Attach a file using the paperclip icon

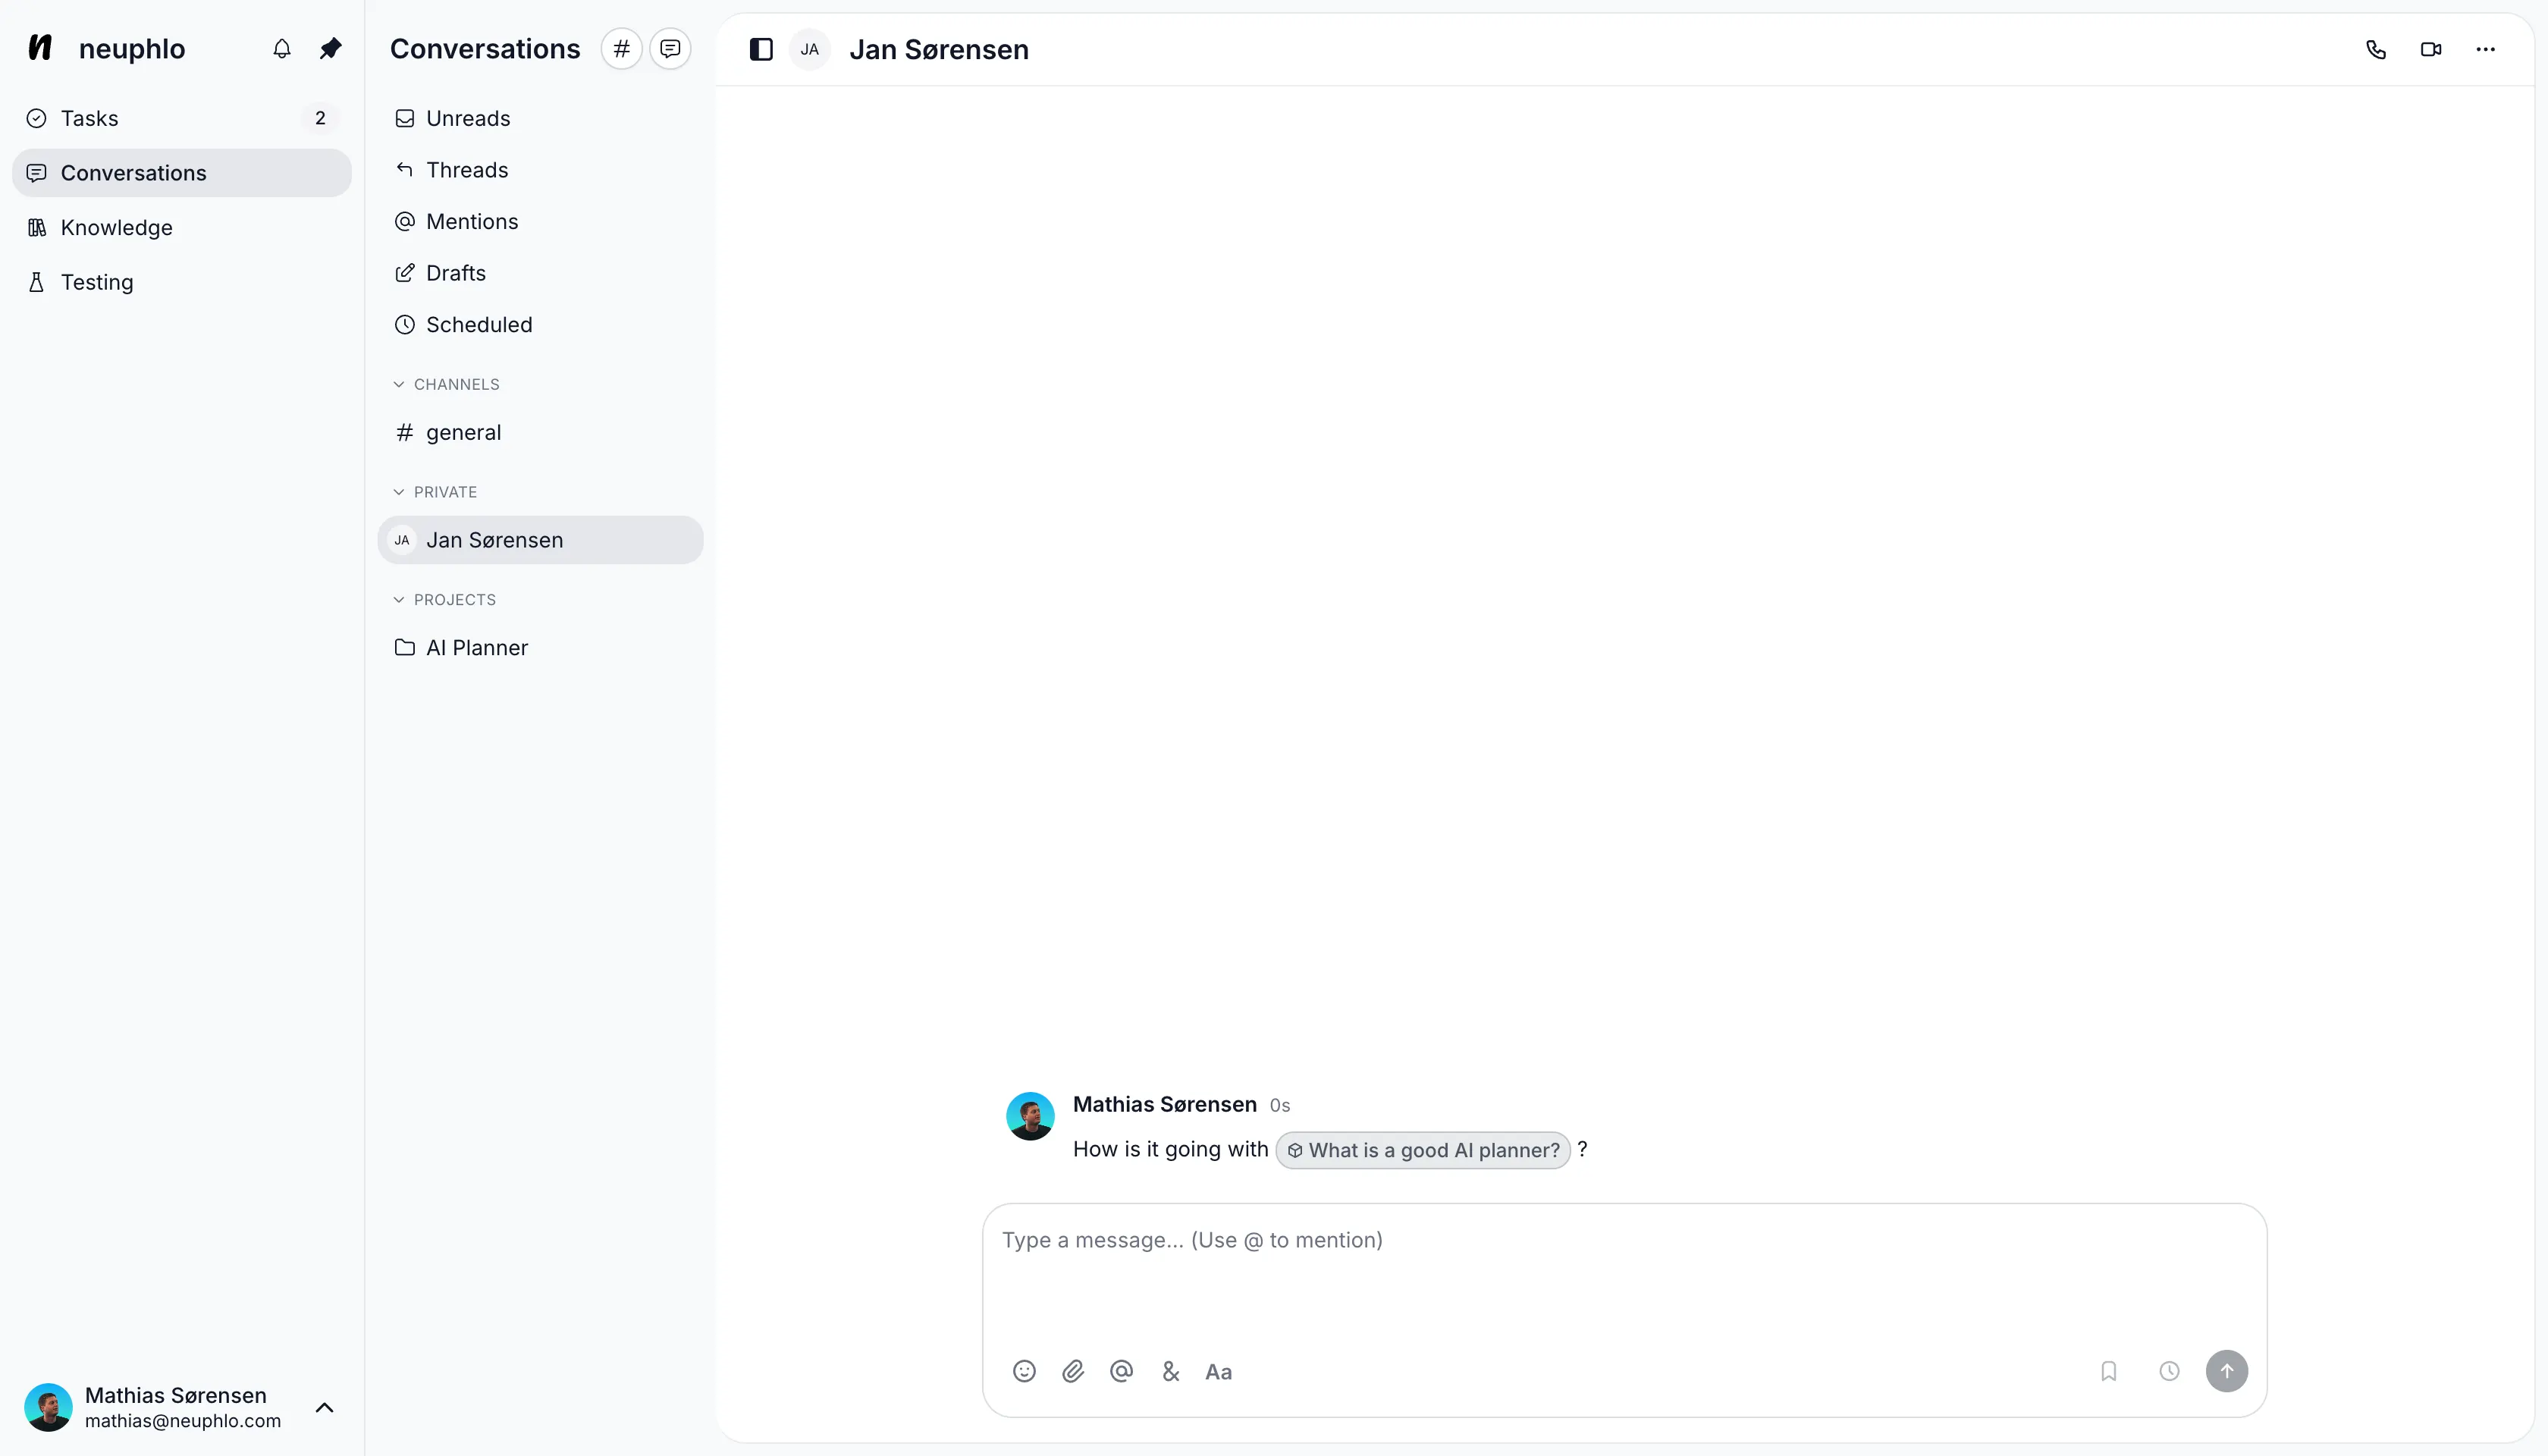pos(1072,1371)
